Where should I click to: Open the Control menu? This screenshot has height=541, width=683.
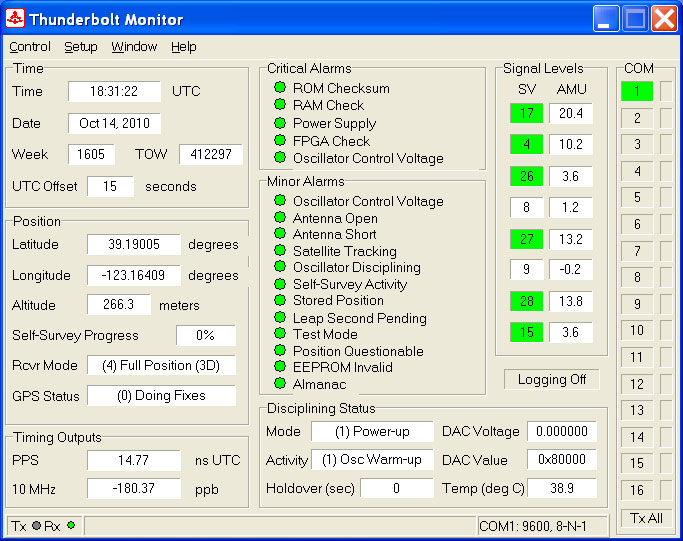tap(30, 47)
